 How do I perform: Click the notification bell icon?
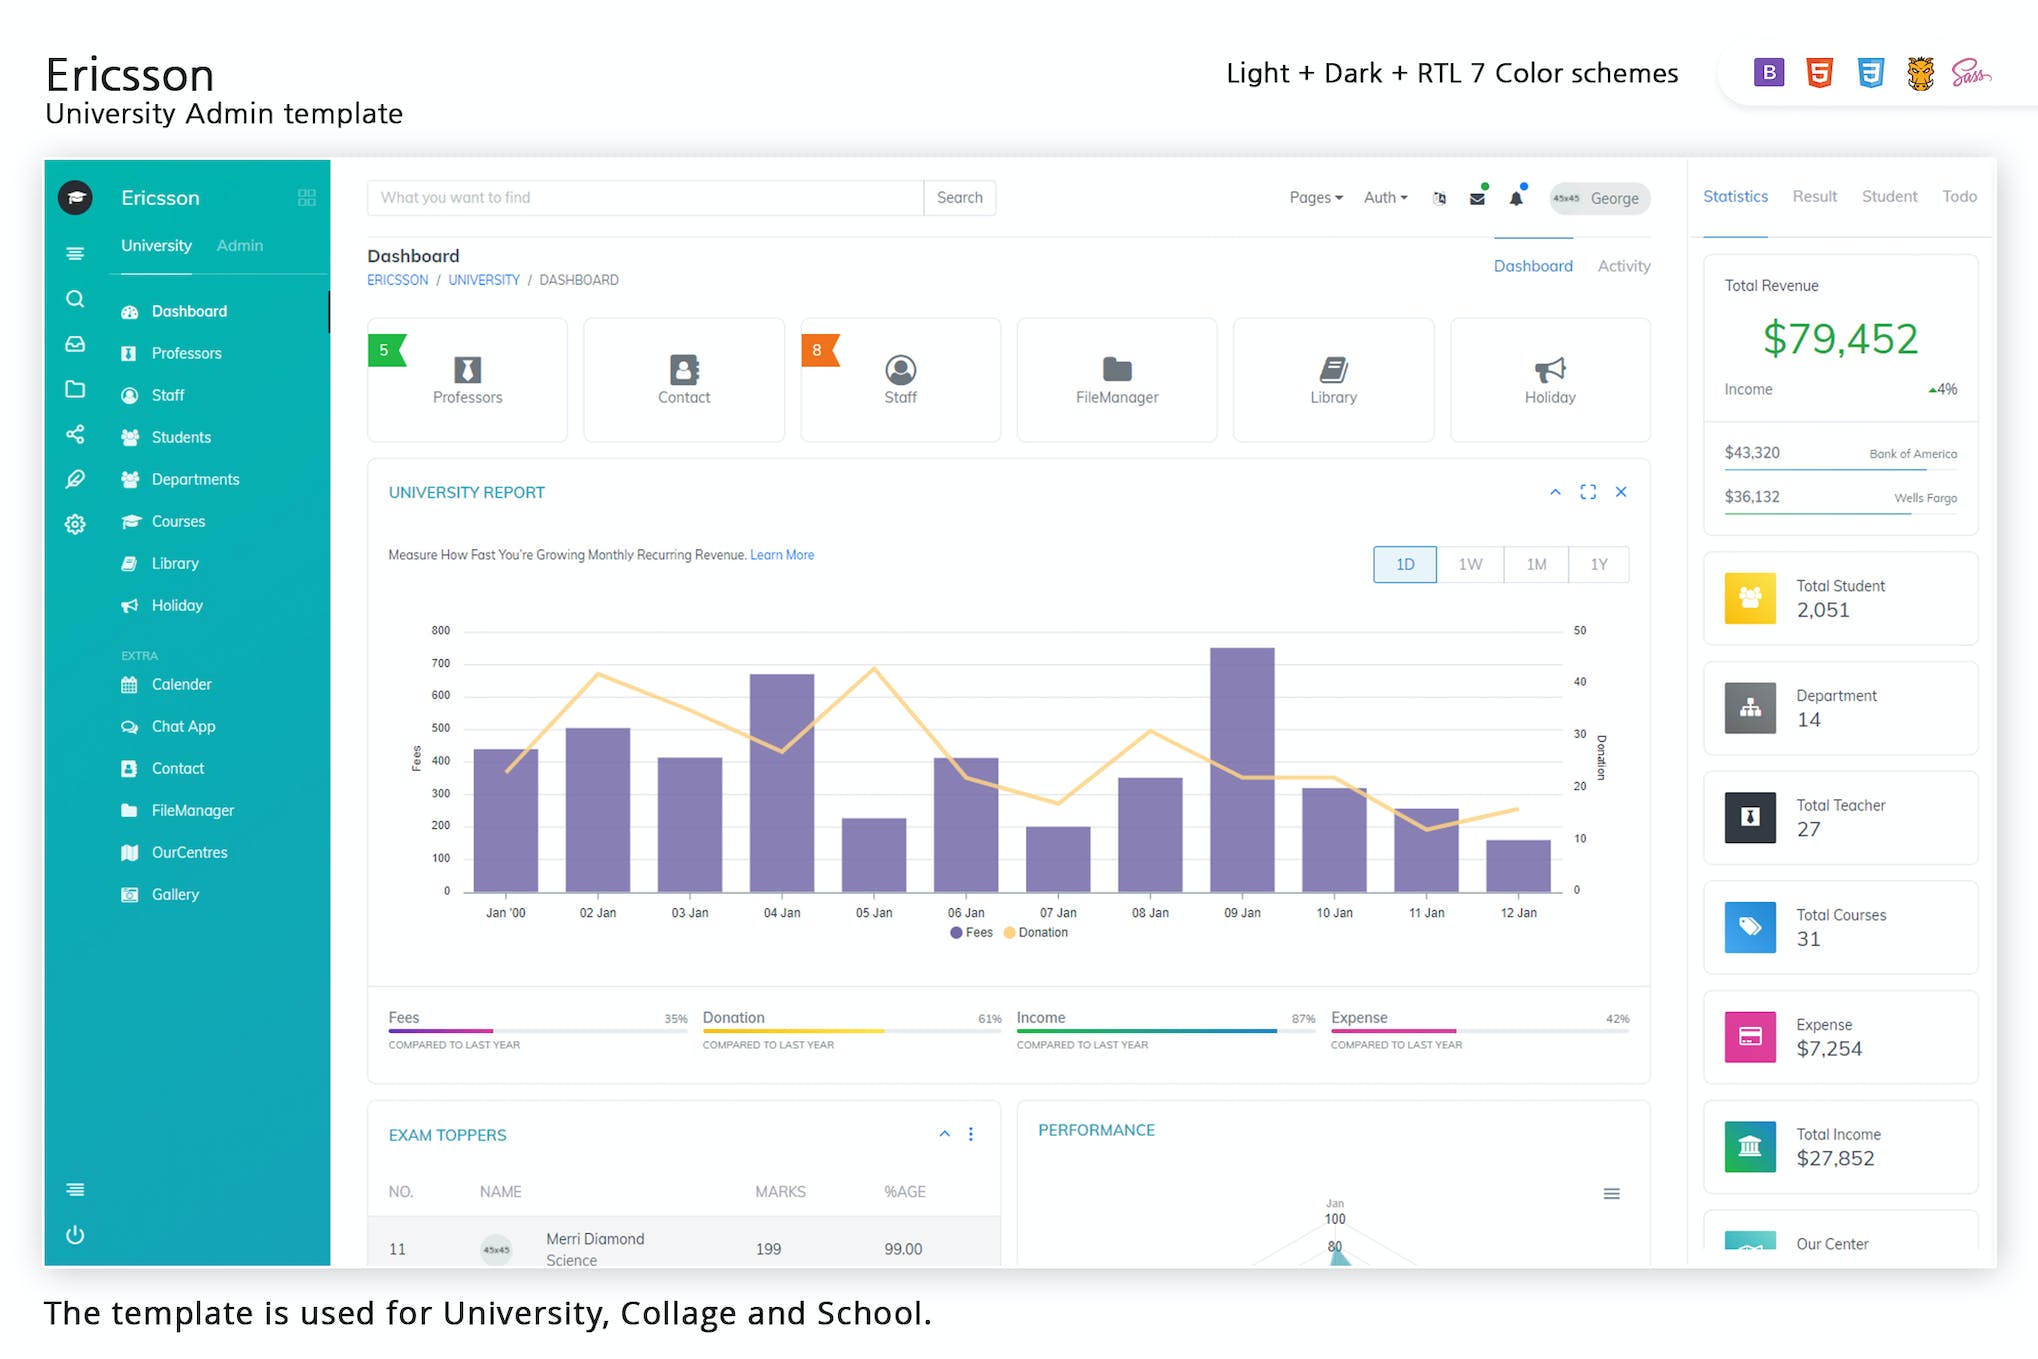(x=1516, y=198)
